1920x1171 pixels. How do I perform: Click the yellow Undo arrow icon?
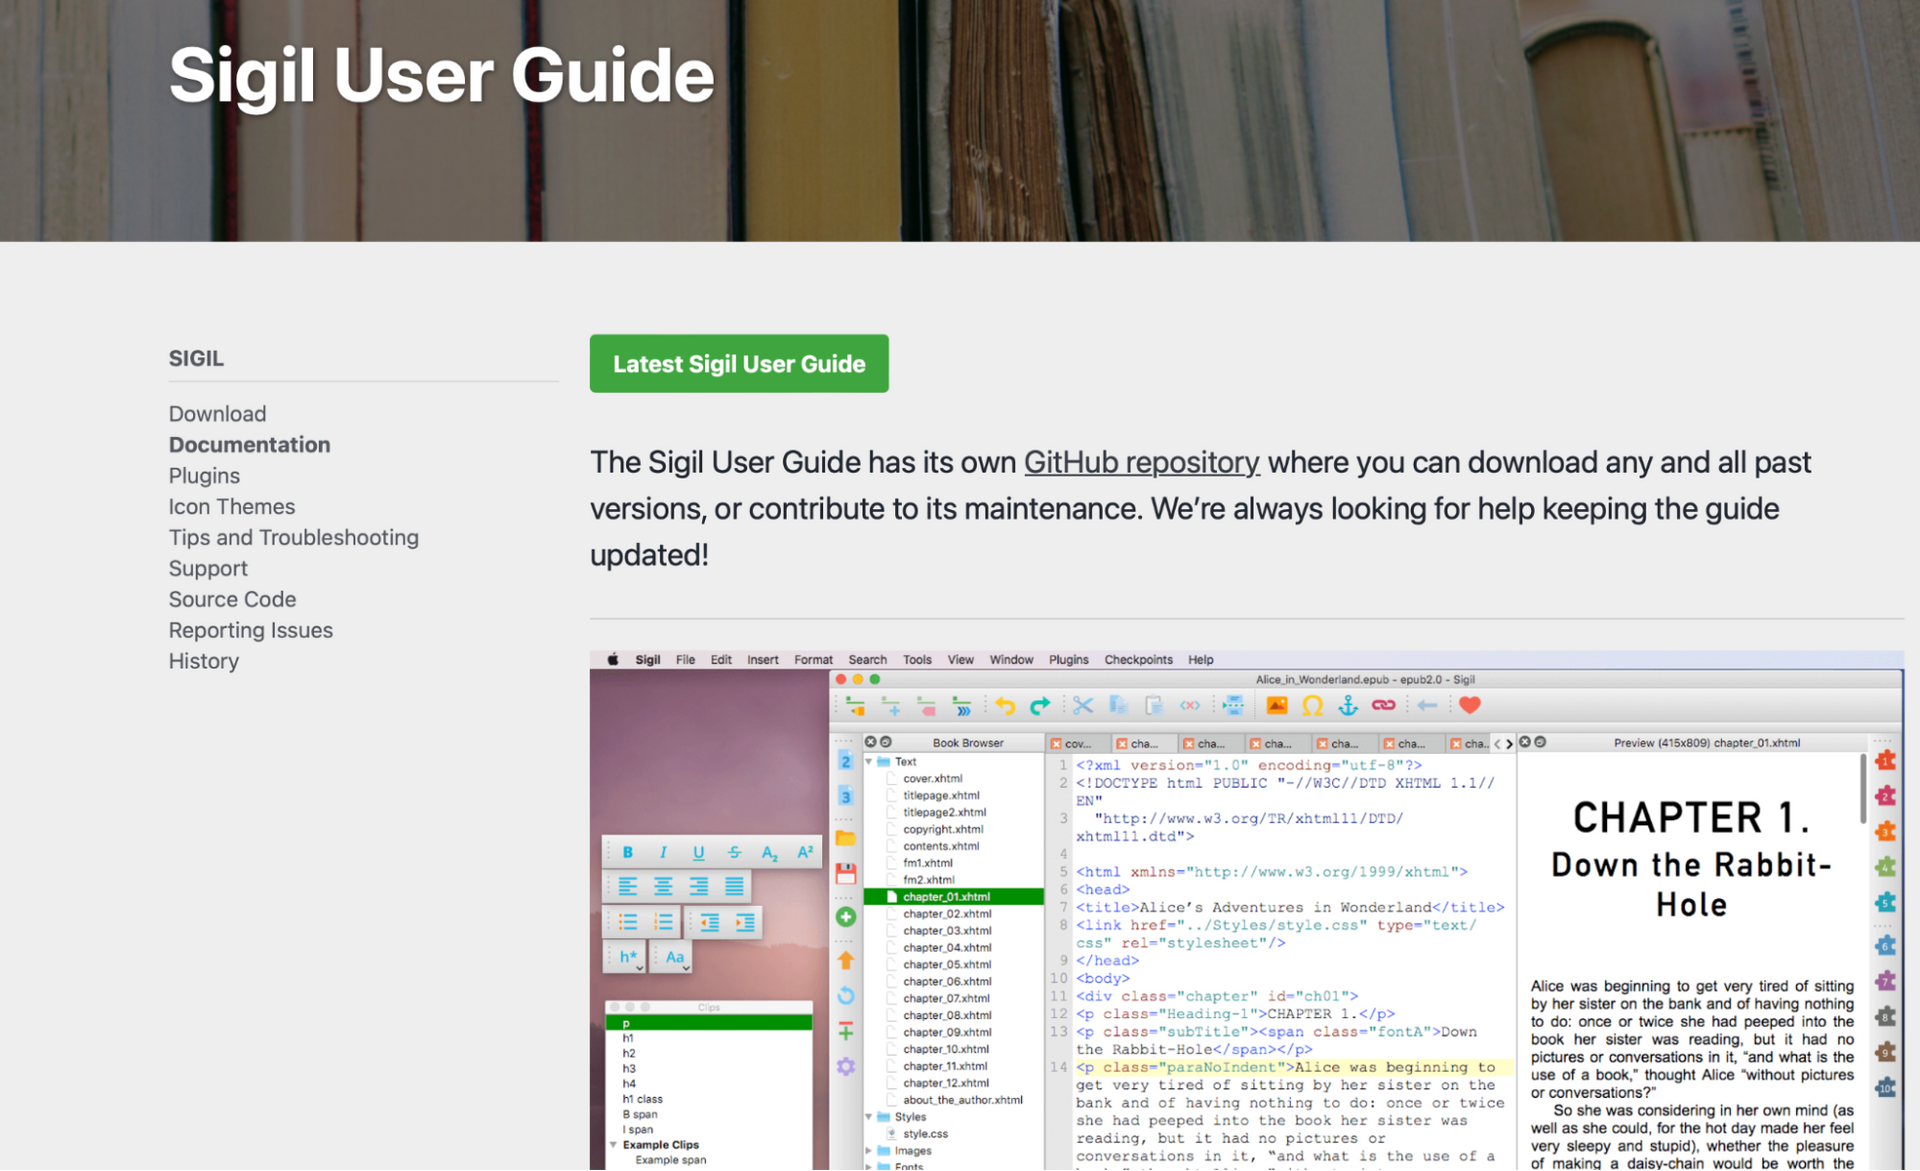pos(1005,706)
